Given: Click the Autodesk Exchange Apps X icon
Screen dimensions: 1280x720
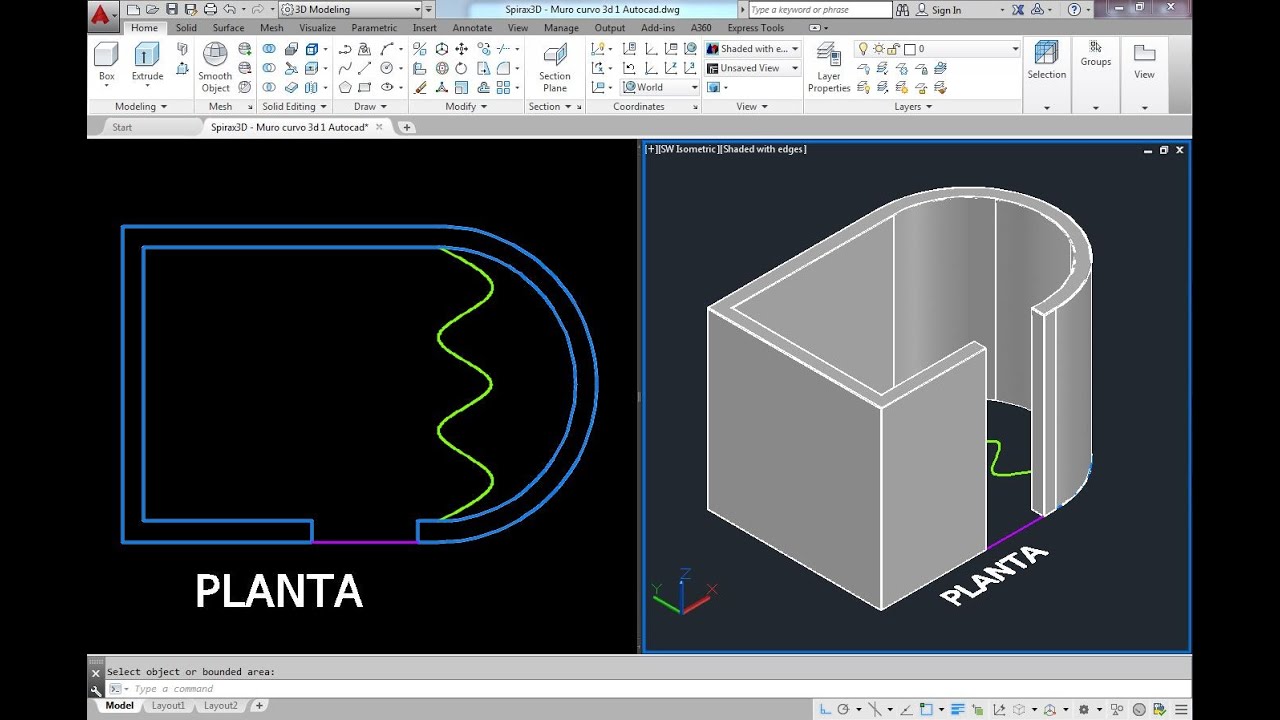Looking at the screenshot, I should (1018, 9).
